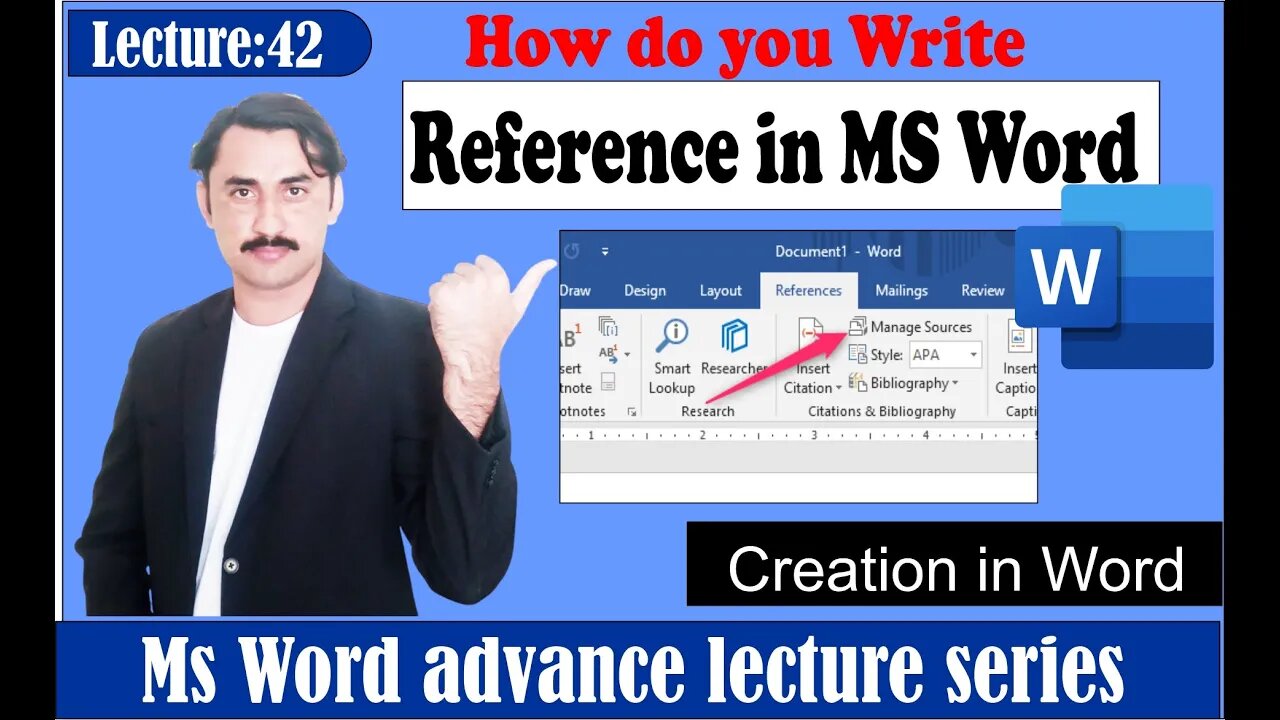Click the Insert Footnote AB1 icon
The width and height of the screenshot is (1280, 720).
[x=571, y=337]
